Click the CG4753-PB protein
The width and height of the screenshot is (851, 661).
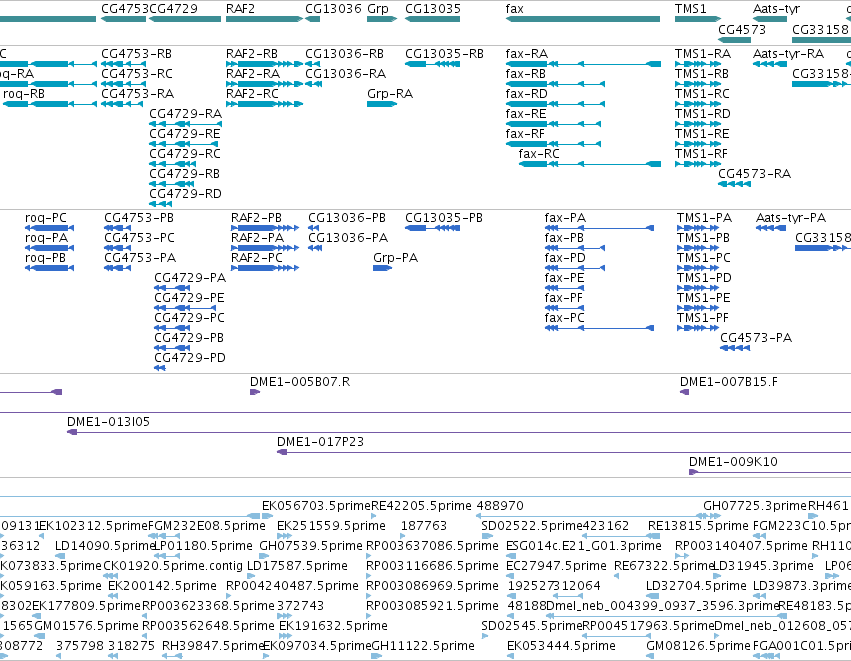coord(139,218)
